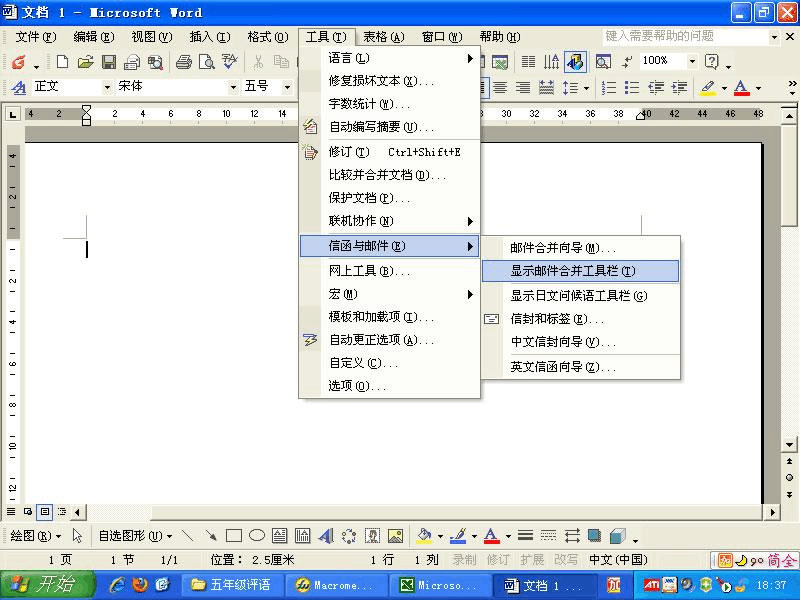Screen dimensions: 800x600
Task: Open the 文件(F) menu
Action: [x=36, y=37]
